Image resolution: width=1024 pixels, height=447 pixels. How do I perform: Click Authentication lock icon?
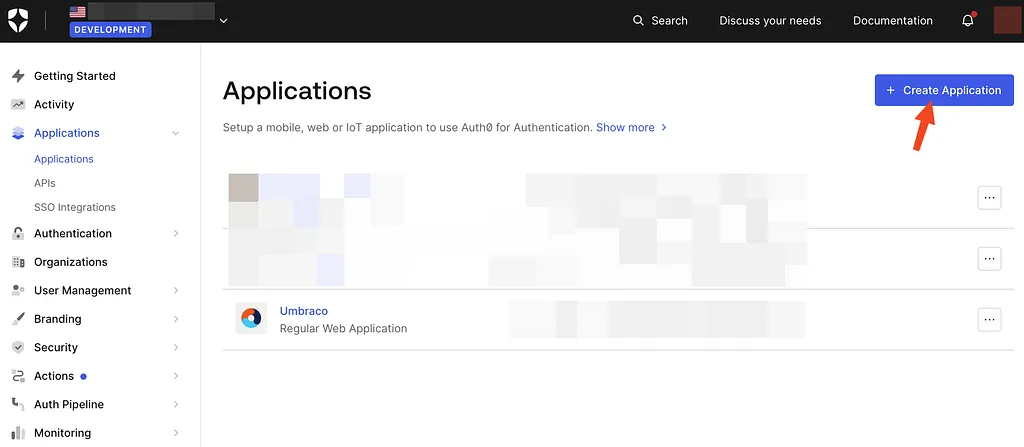pyautogui.click(x=18, y=233)
